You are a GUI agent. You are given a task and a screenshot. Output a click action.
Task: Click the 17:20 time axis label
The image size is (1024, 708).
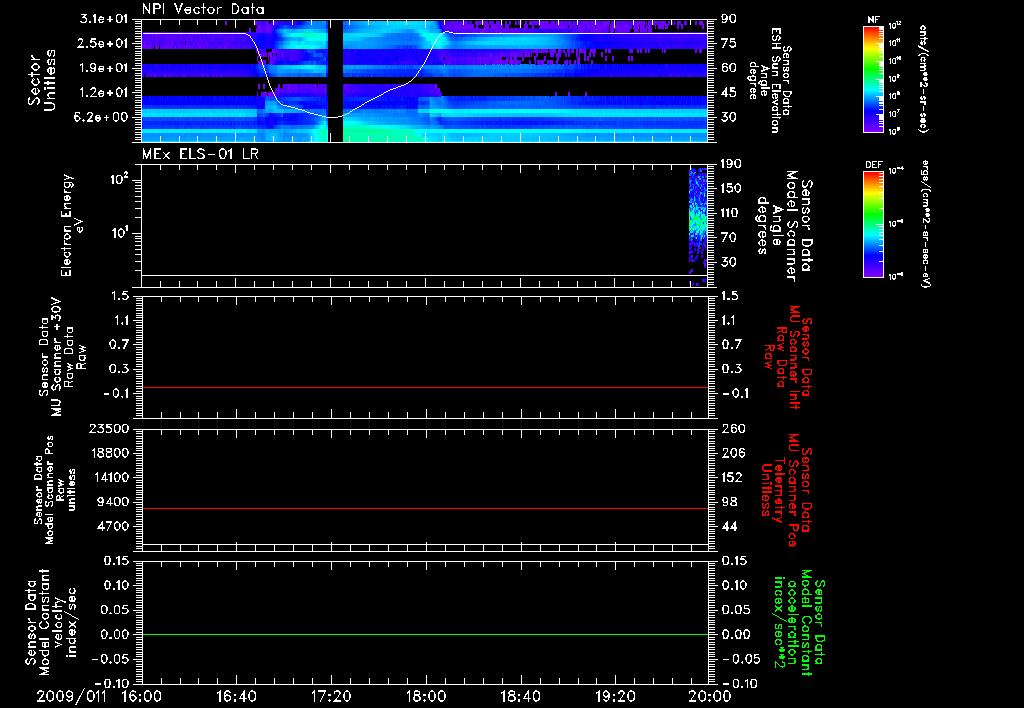(331, 696)
